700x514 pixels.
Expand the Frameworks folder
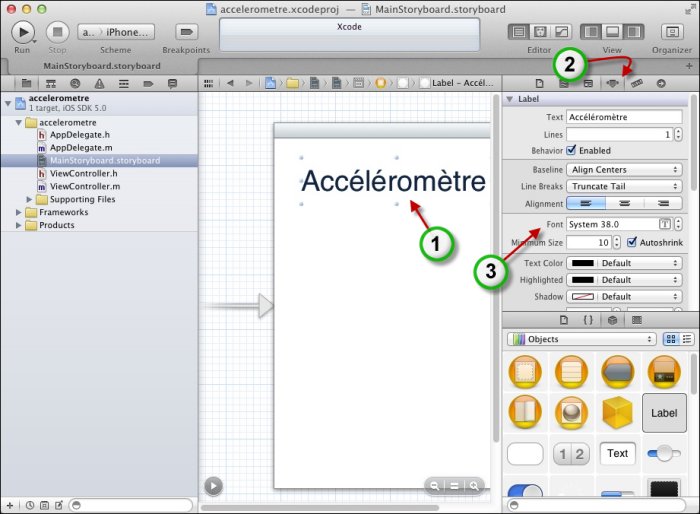[x=18, y=212]
